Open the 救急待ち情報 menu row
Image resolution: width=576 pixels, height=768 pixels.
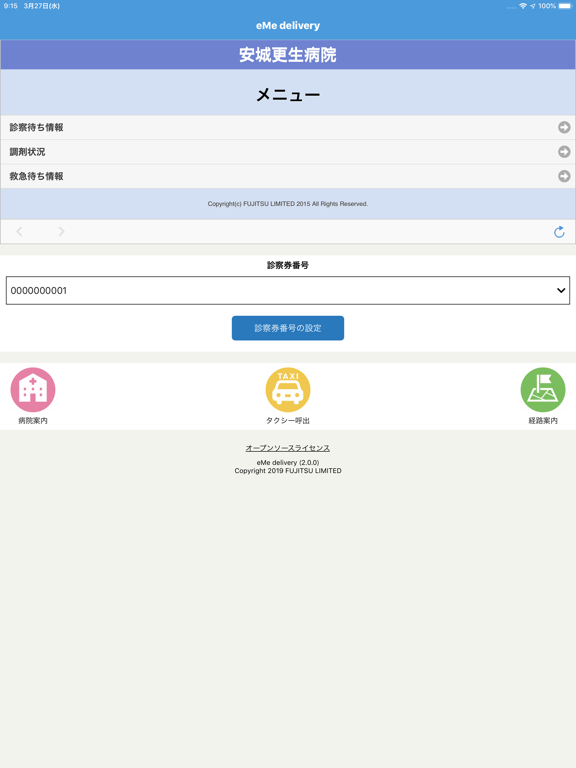pos(288,176)
